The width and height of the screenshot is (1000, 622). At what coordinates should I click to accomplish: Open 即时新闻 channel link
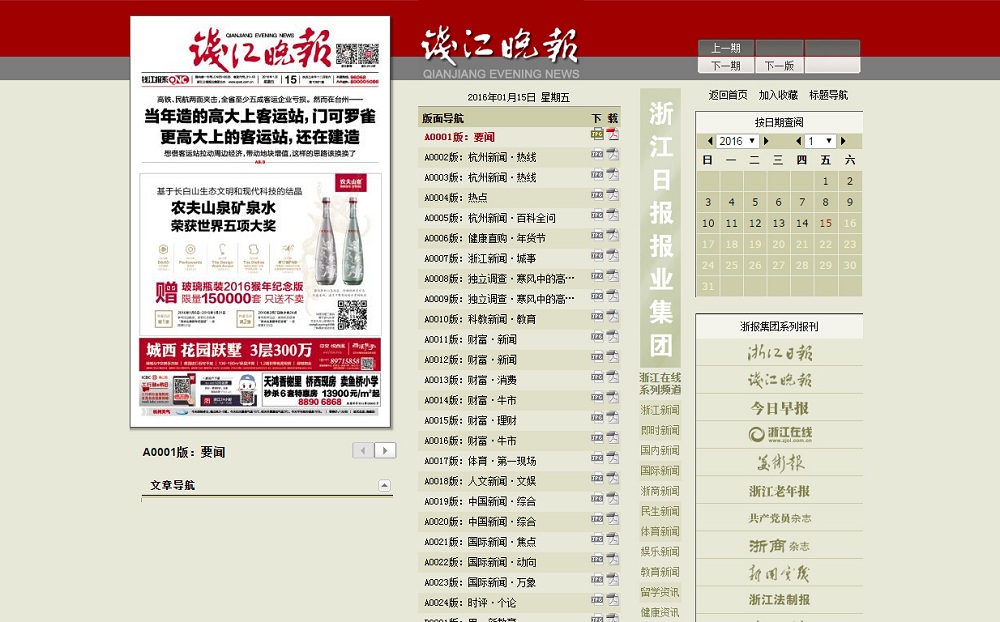[660, 431]
